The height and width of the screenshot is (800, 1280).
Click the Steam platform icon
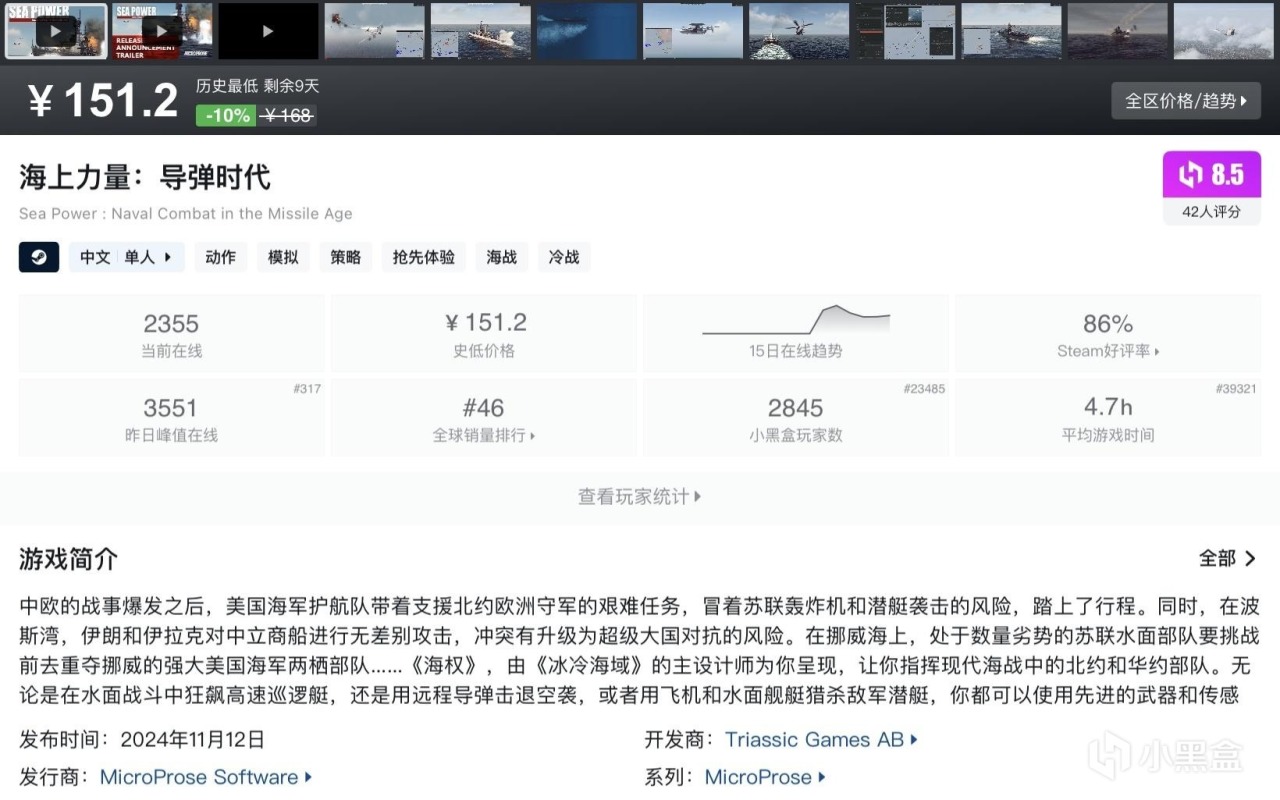pos(39,257)
